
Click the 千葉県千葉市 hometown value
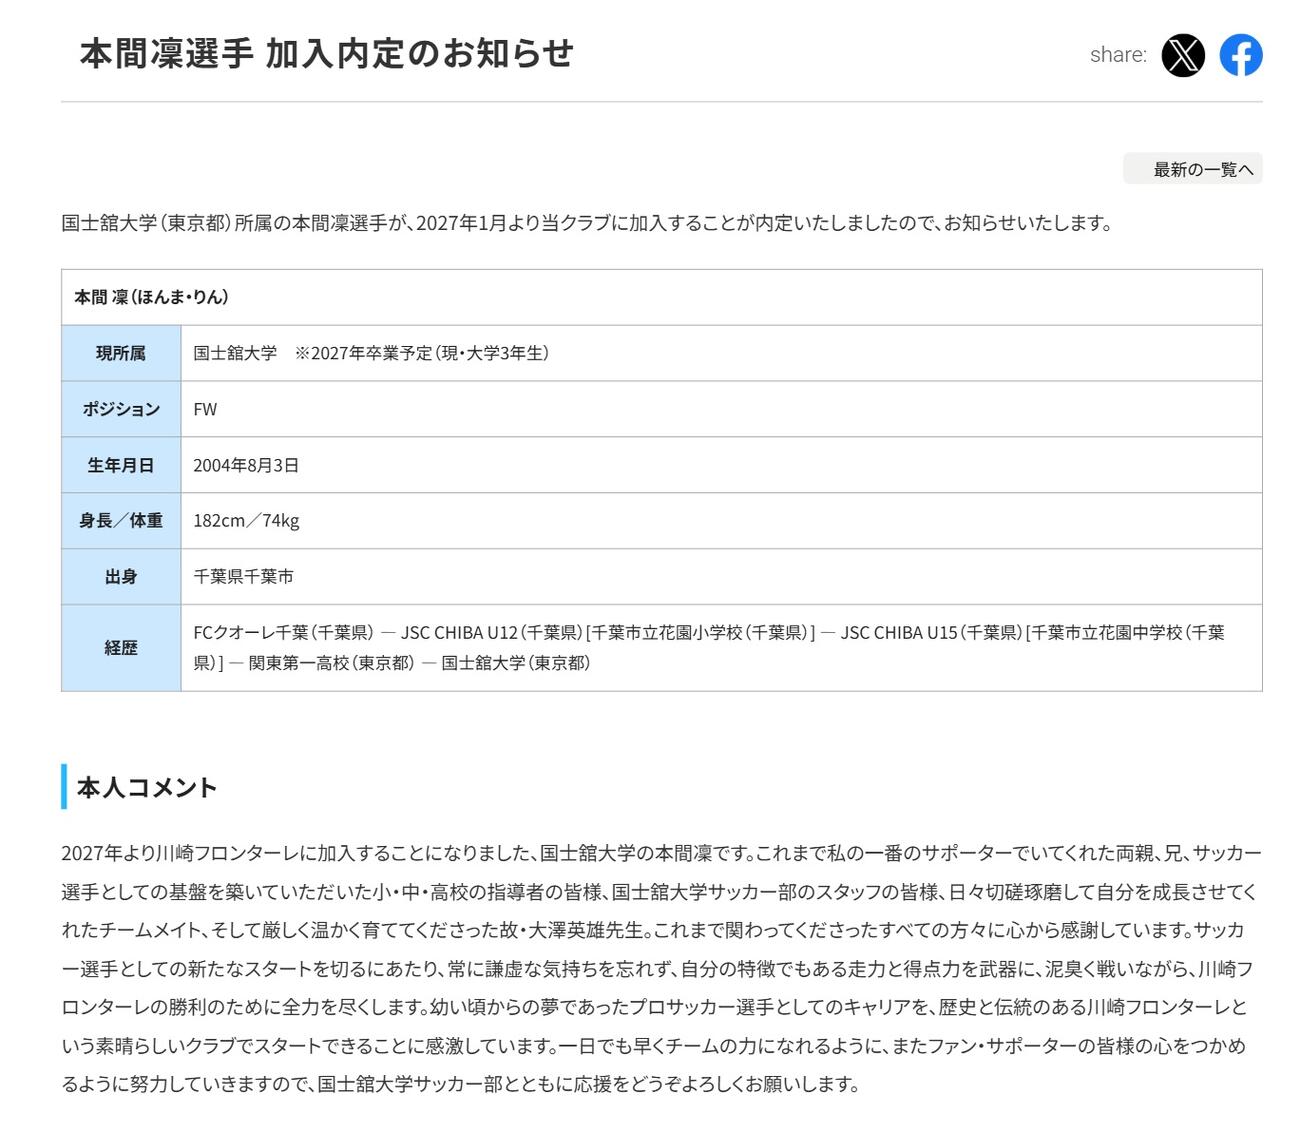(243, 577)
